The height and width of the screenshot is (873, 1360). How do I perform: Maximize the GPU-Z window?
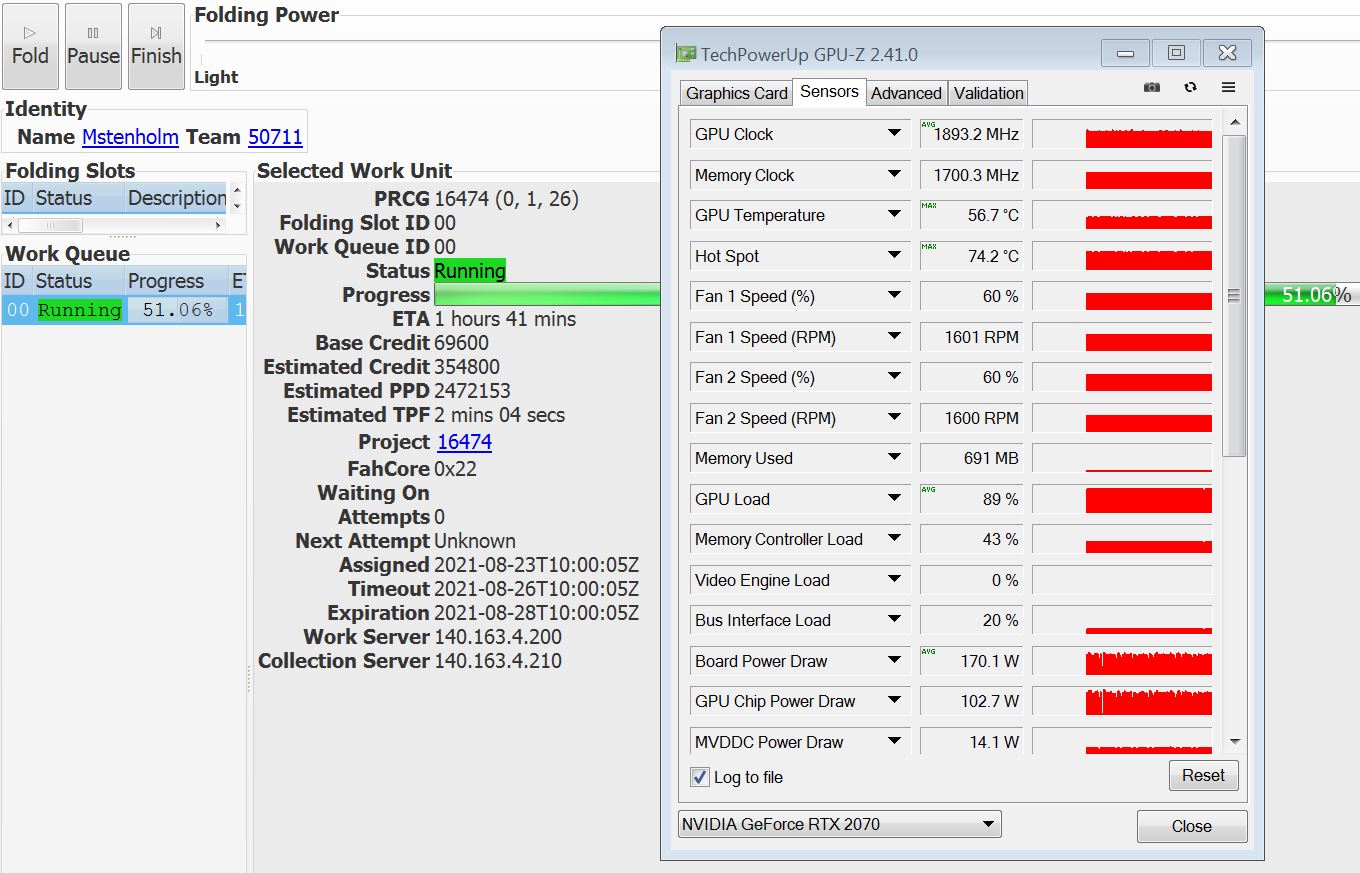point(1176,53)
